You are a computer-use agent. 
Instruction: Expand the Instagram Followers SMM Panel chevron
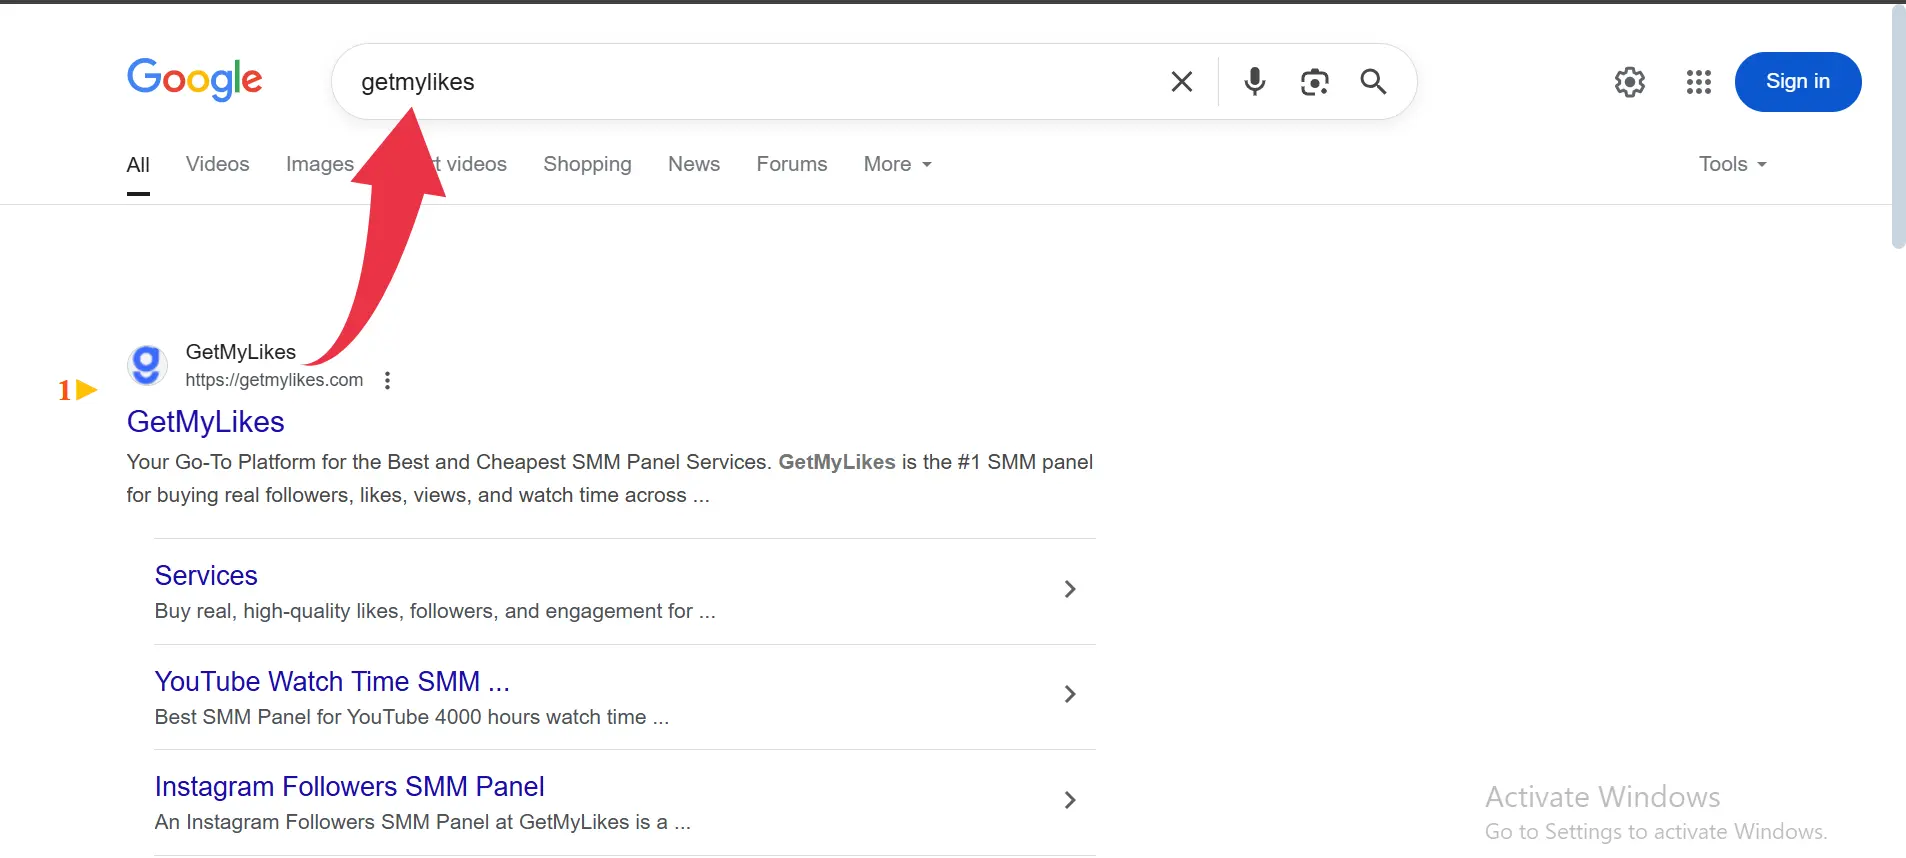1069,800
